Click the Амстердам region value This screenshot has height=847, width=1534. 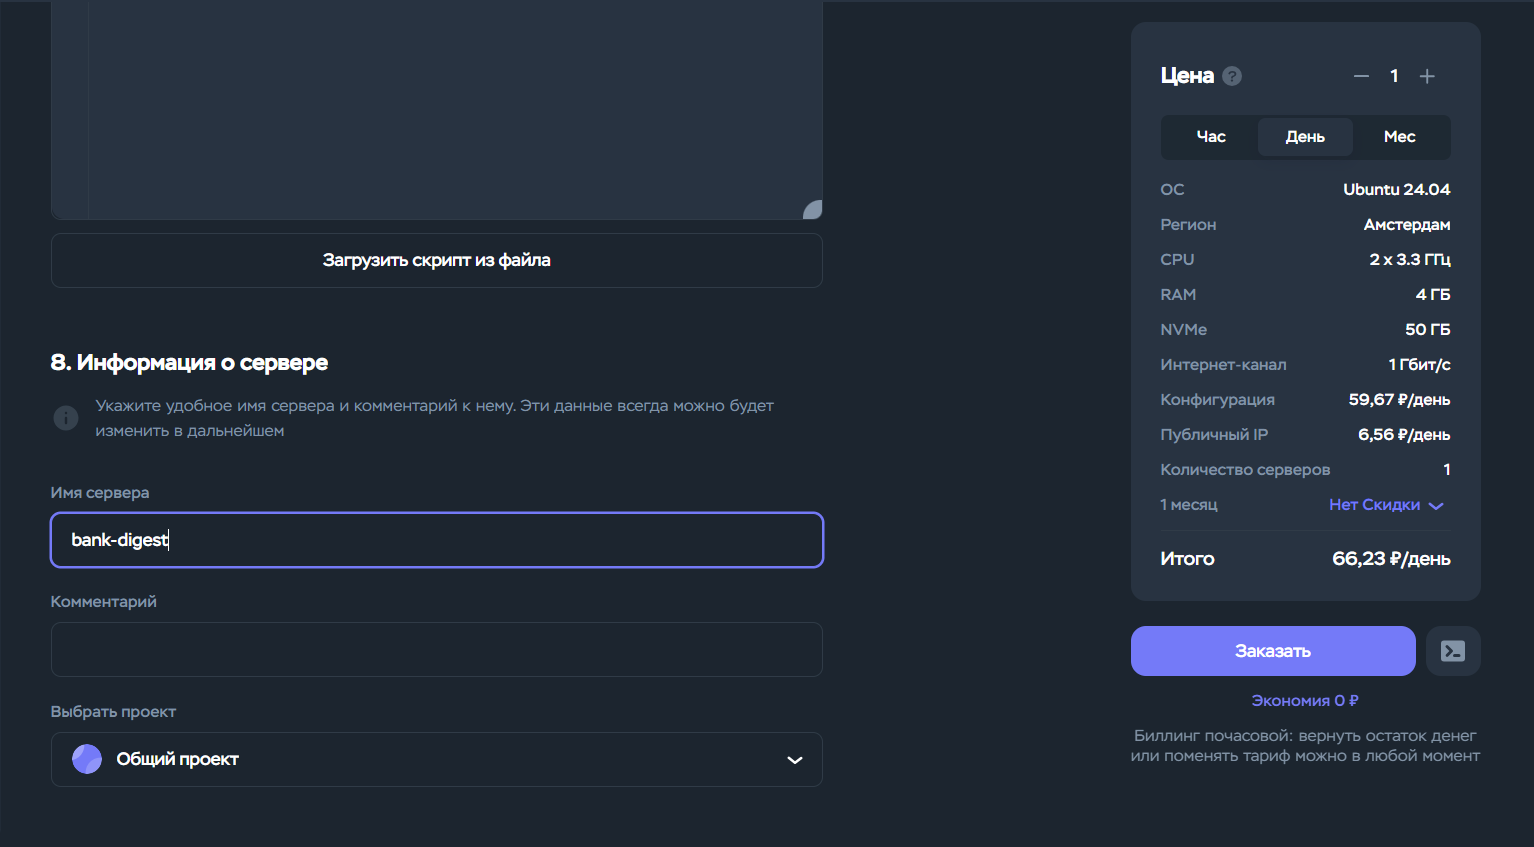click(1407, 225)
